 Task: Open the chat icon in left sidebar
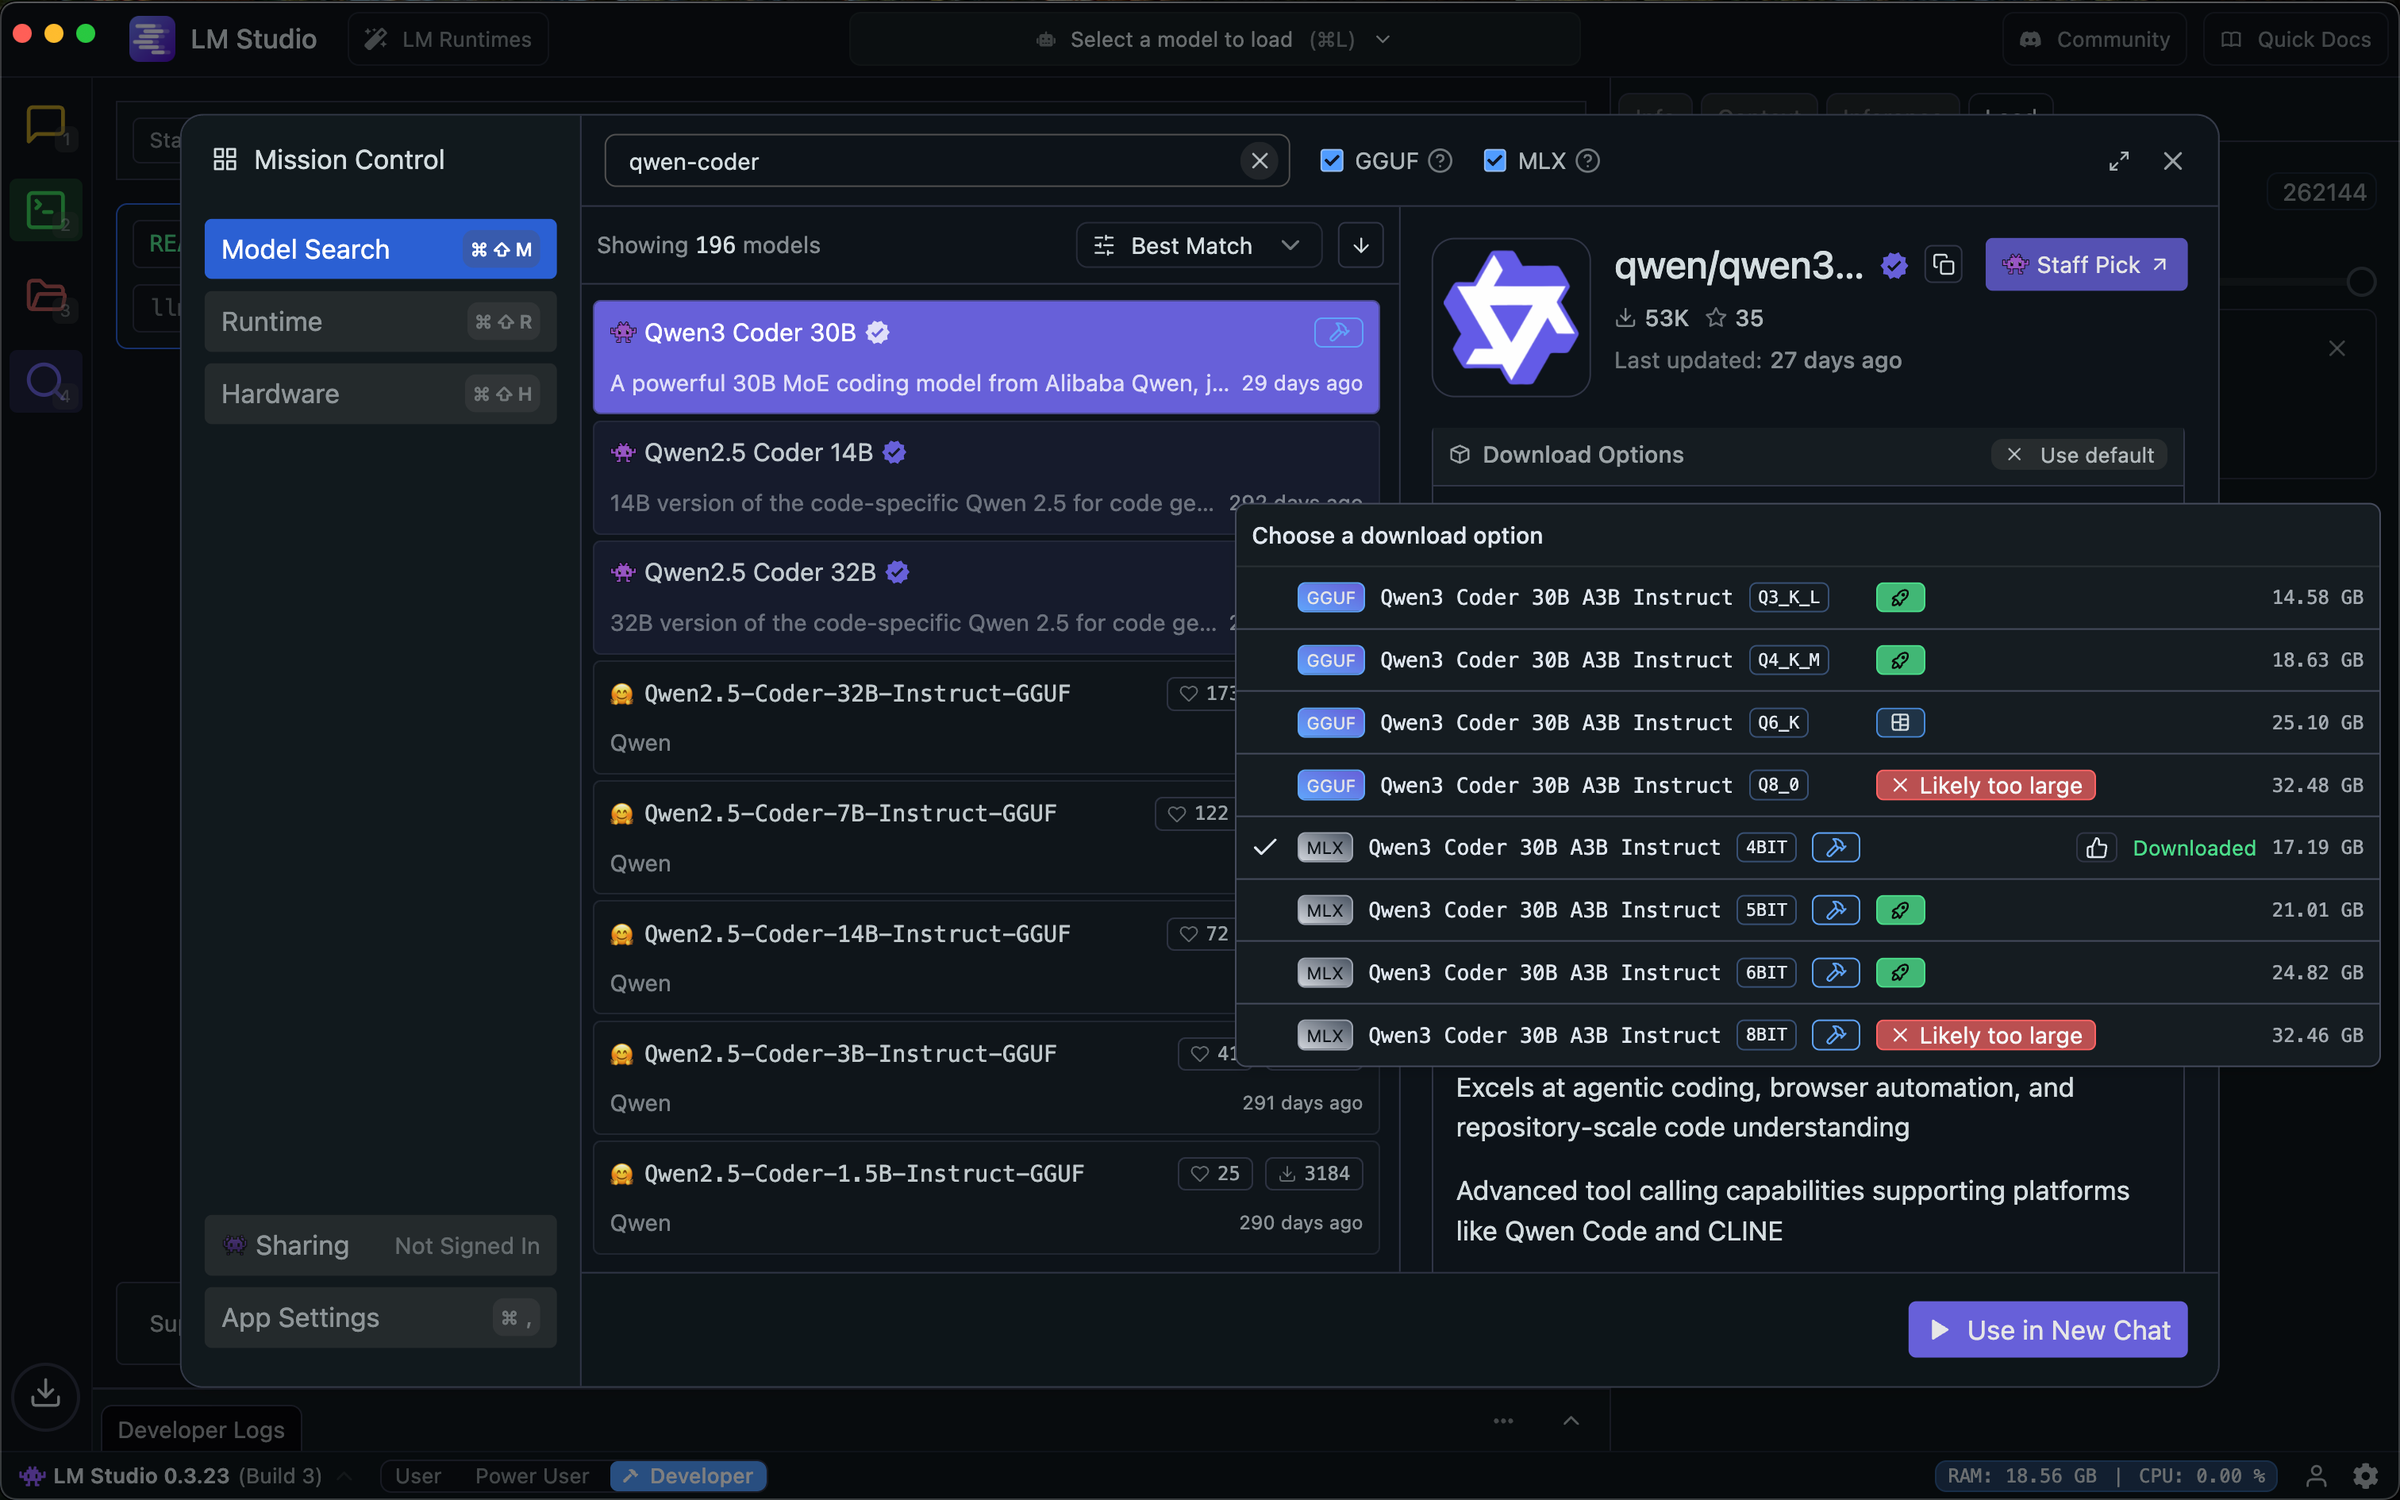(45, 125)
